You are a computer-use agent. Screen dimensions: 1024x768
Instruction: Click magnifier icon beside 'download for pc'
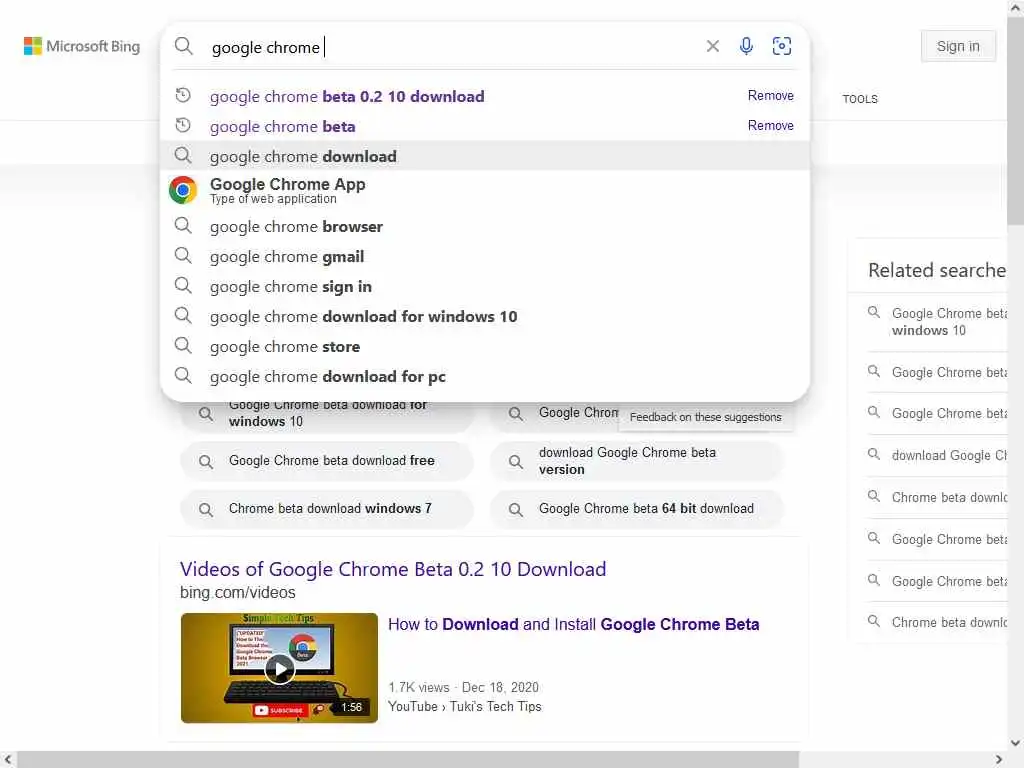[x=184, y=376]
